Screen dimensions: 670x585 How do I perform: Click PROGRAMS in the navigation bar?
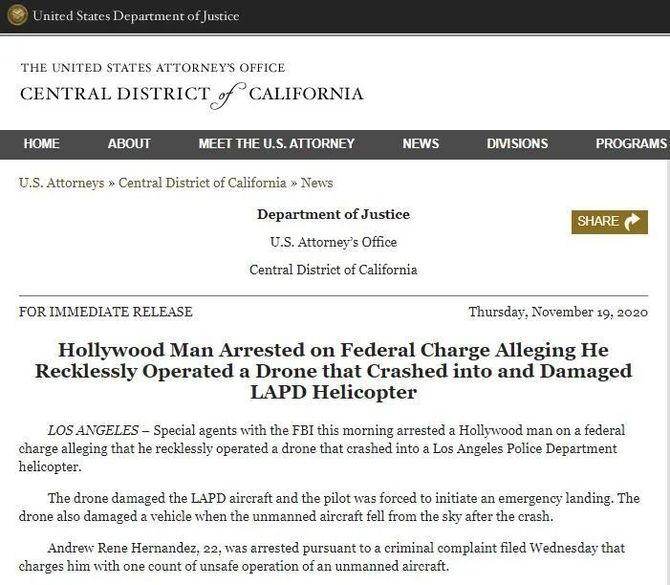[x=631, y=144]
